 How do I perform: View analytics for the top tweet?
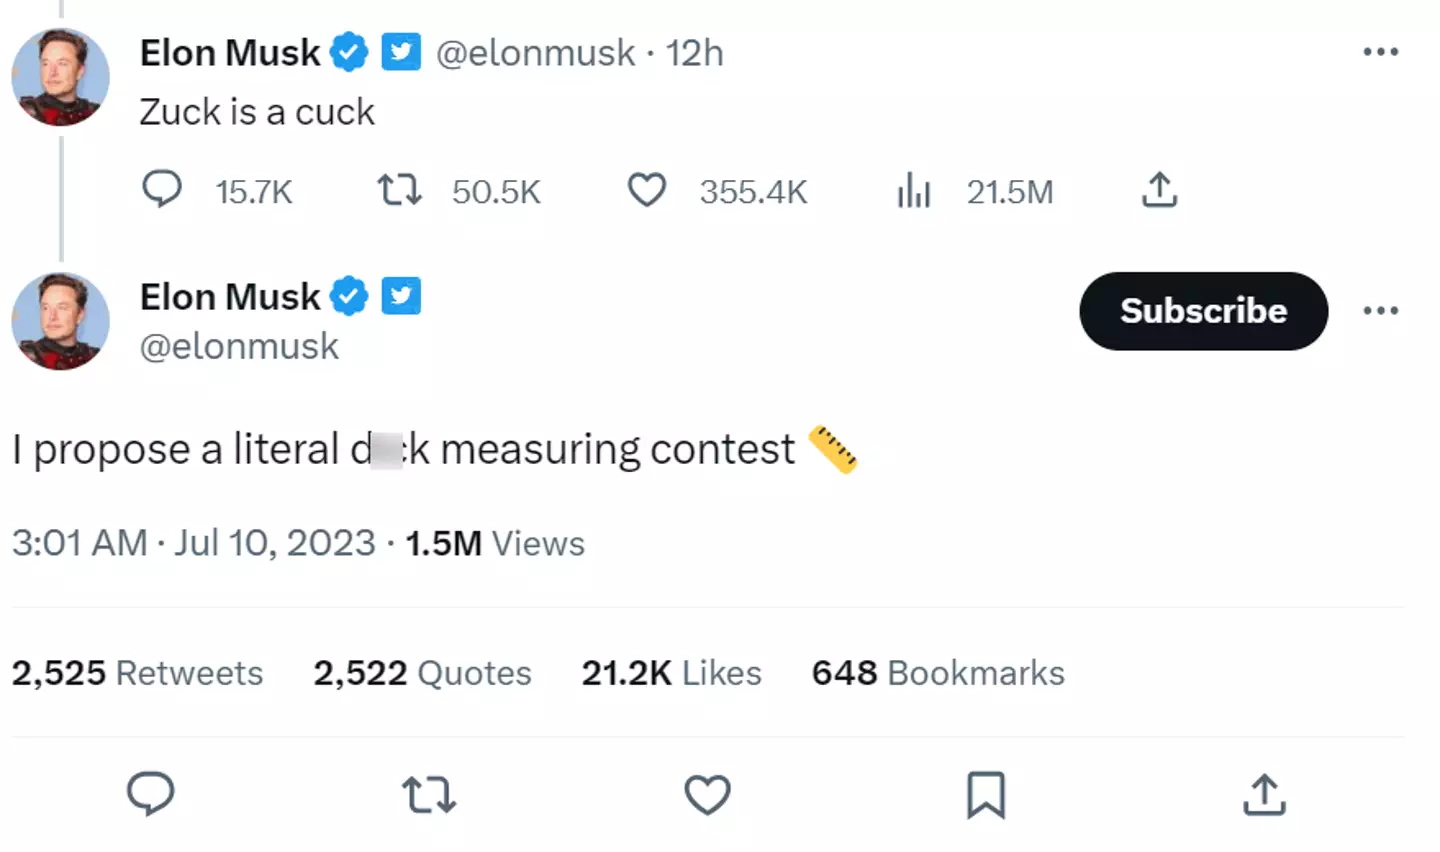click(x=913, y=190)
